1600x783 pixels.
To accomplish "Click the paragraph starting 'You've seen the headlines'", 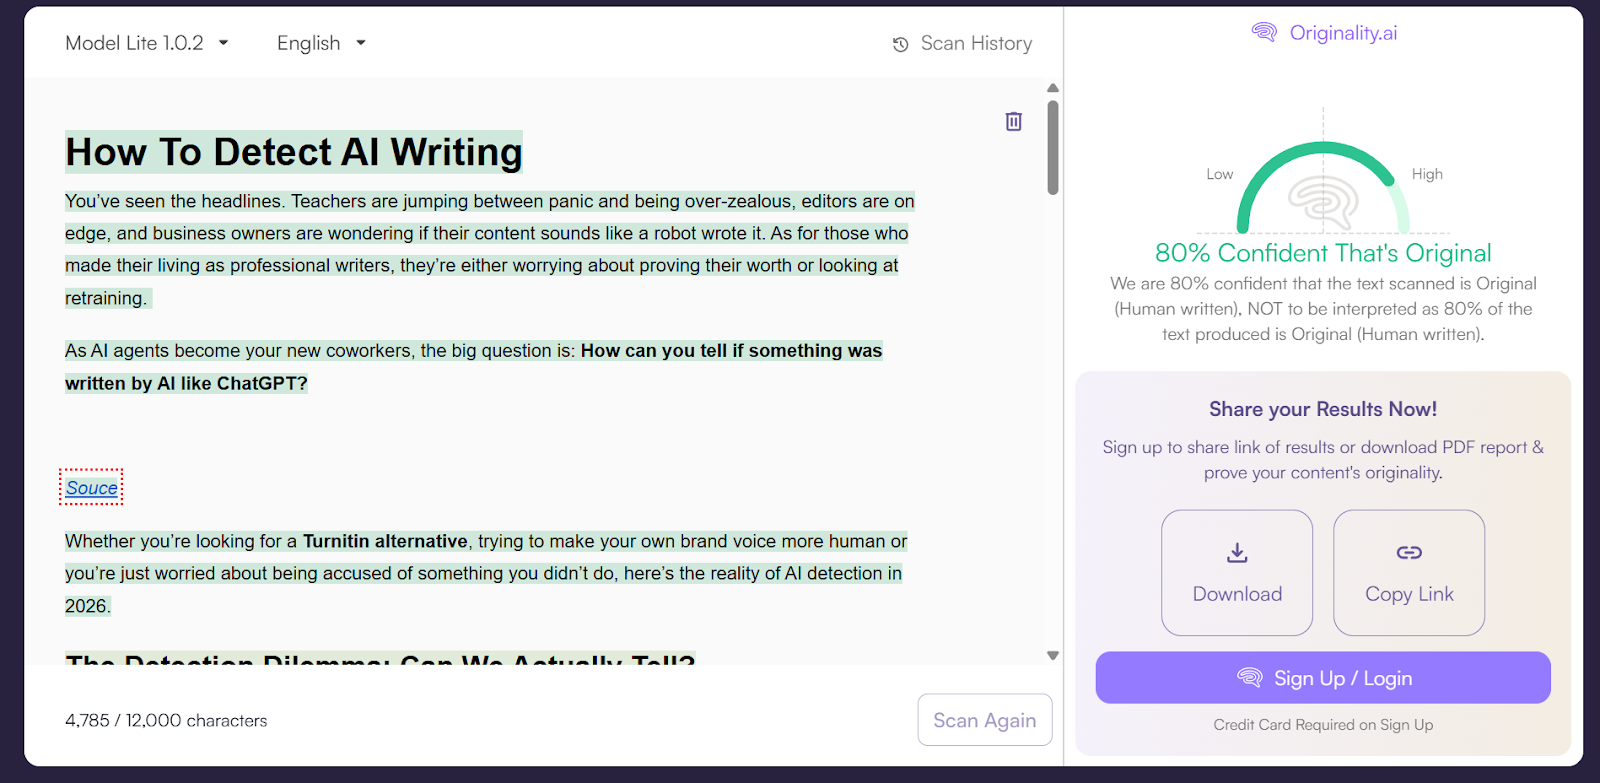I will tap(490, 249).
